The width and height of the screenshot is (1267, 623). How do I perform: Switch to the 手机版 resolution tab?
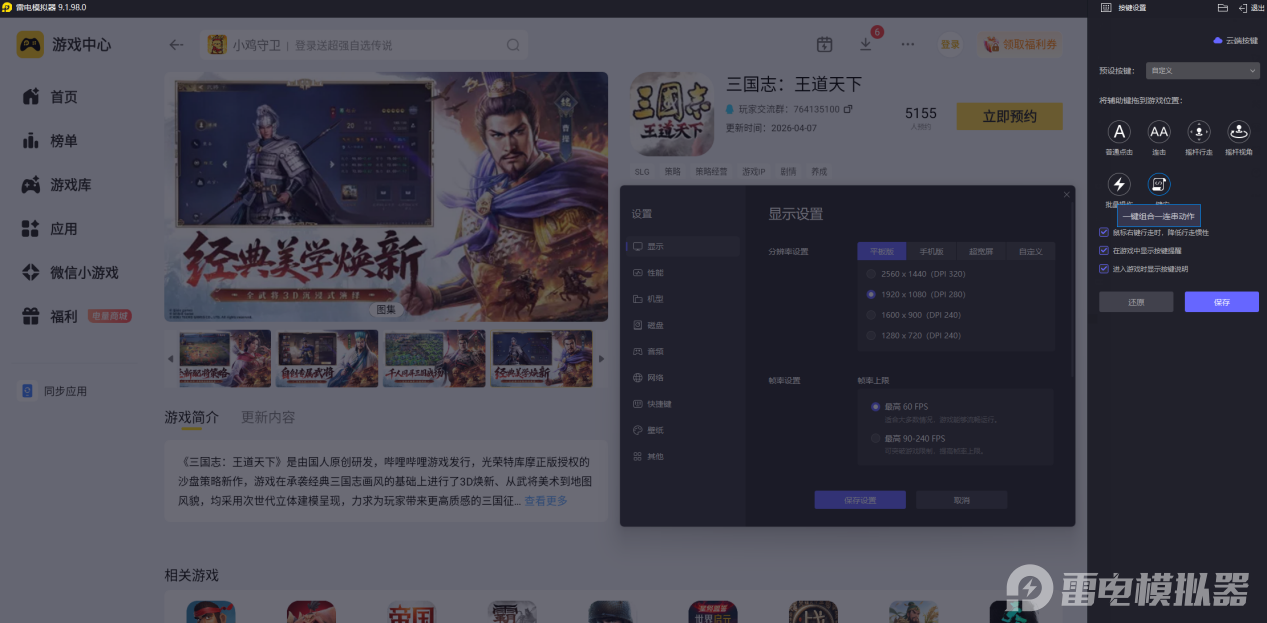(x=931, y=251)
